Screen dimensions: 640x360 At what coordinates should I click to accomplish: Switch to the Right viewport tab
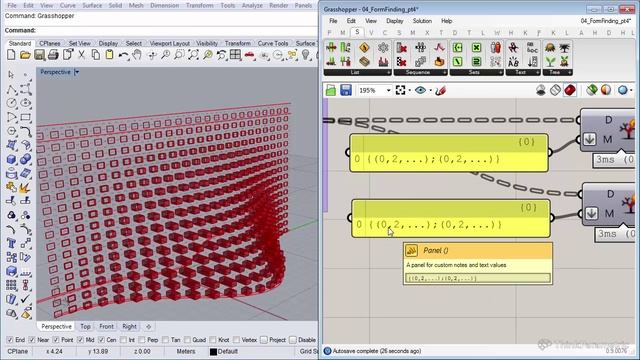point(129,327)
